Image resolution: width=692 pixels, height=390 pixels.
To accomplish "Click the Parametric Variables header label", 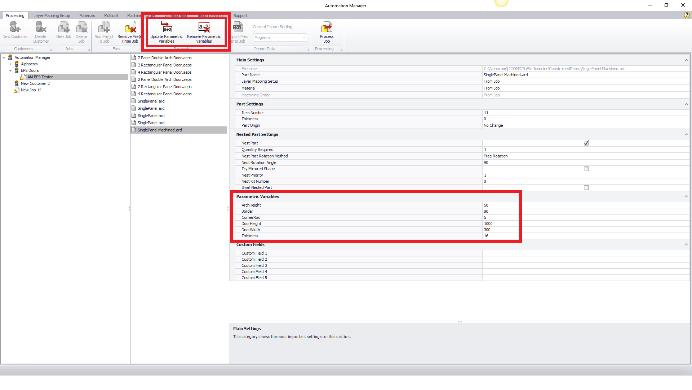I will 258,196.
